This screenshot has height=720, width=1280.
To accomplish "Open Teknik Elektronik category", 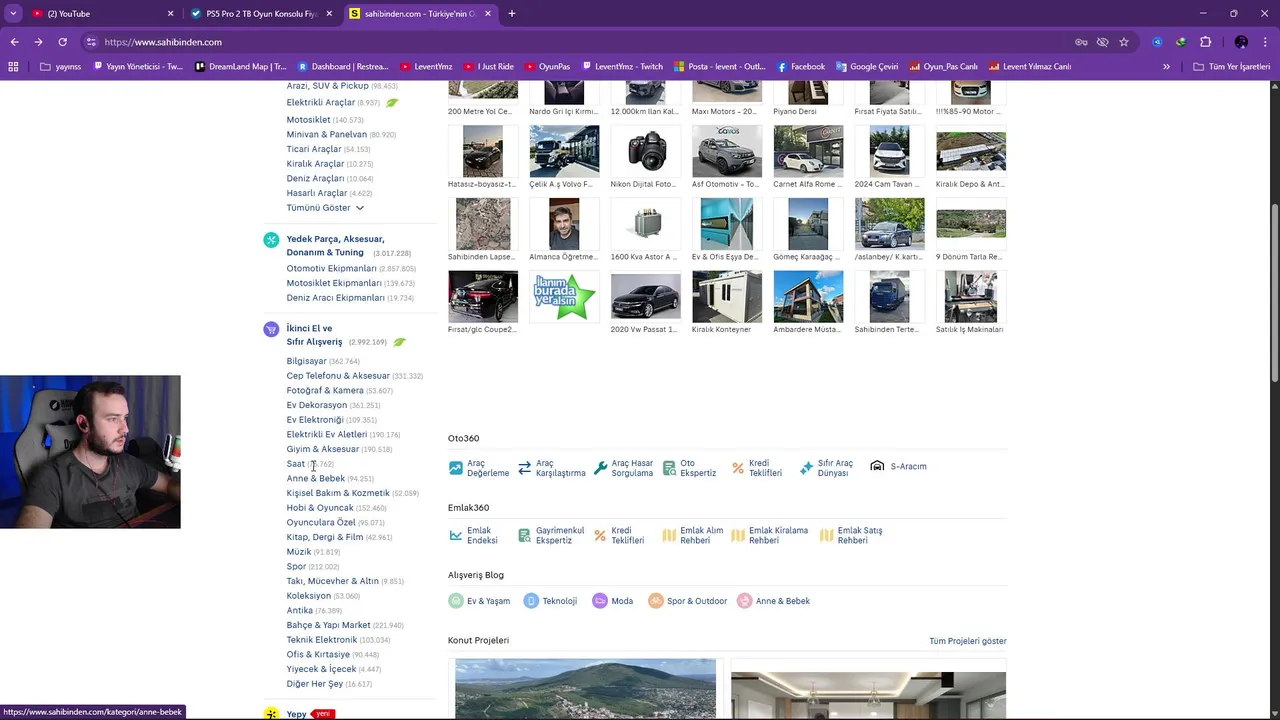I will click(322, 640).
